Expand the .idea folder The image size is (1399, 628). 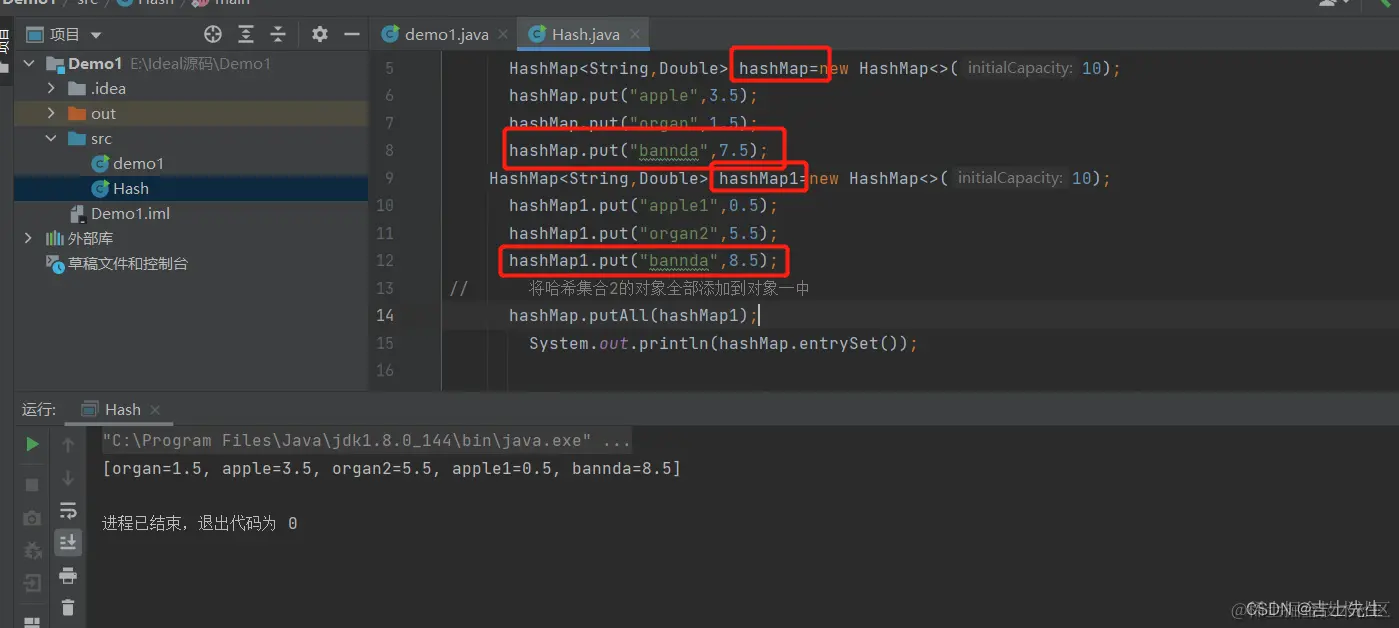51,89
